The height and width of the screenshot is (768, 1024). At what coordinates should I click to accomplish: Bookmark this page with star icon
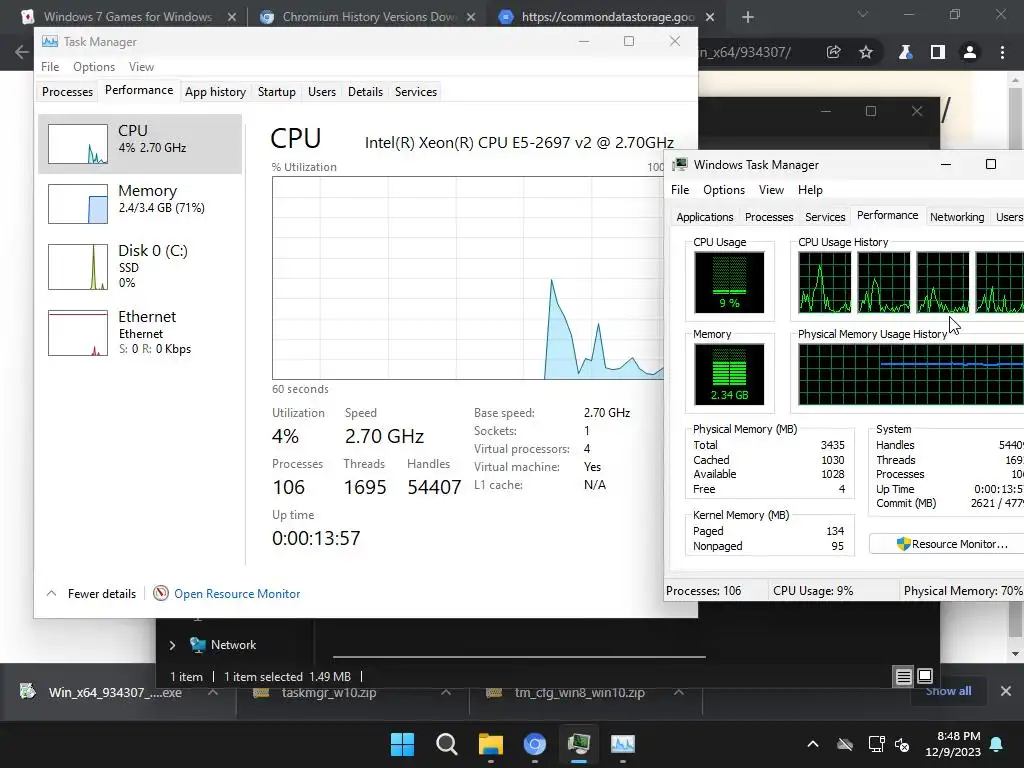pyautogui.click(x=866, y=52)
